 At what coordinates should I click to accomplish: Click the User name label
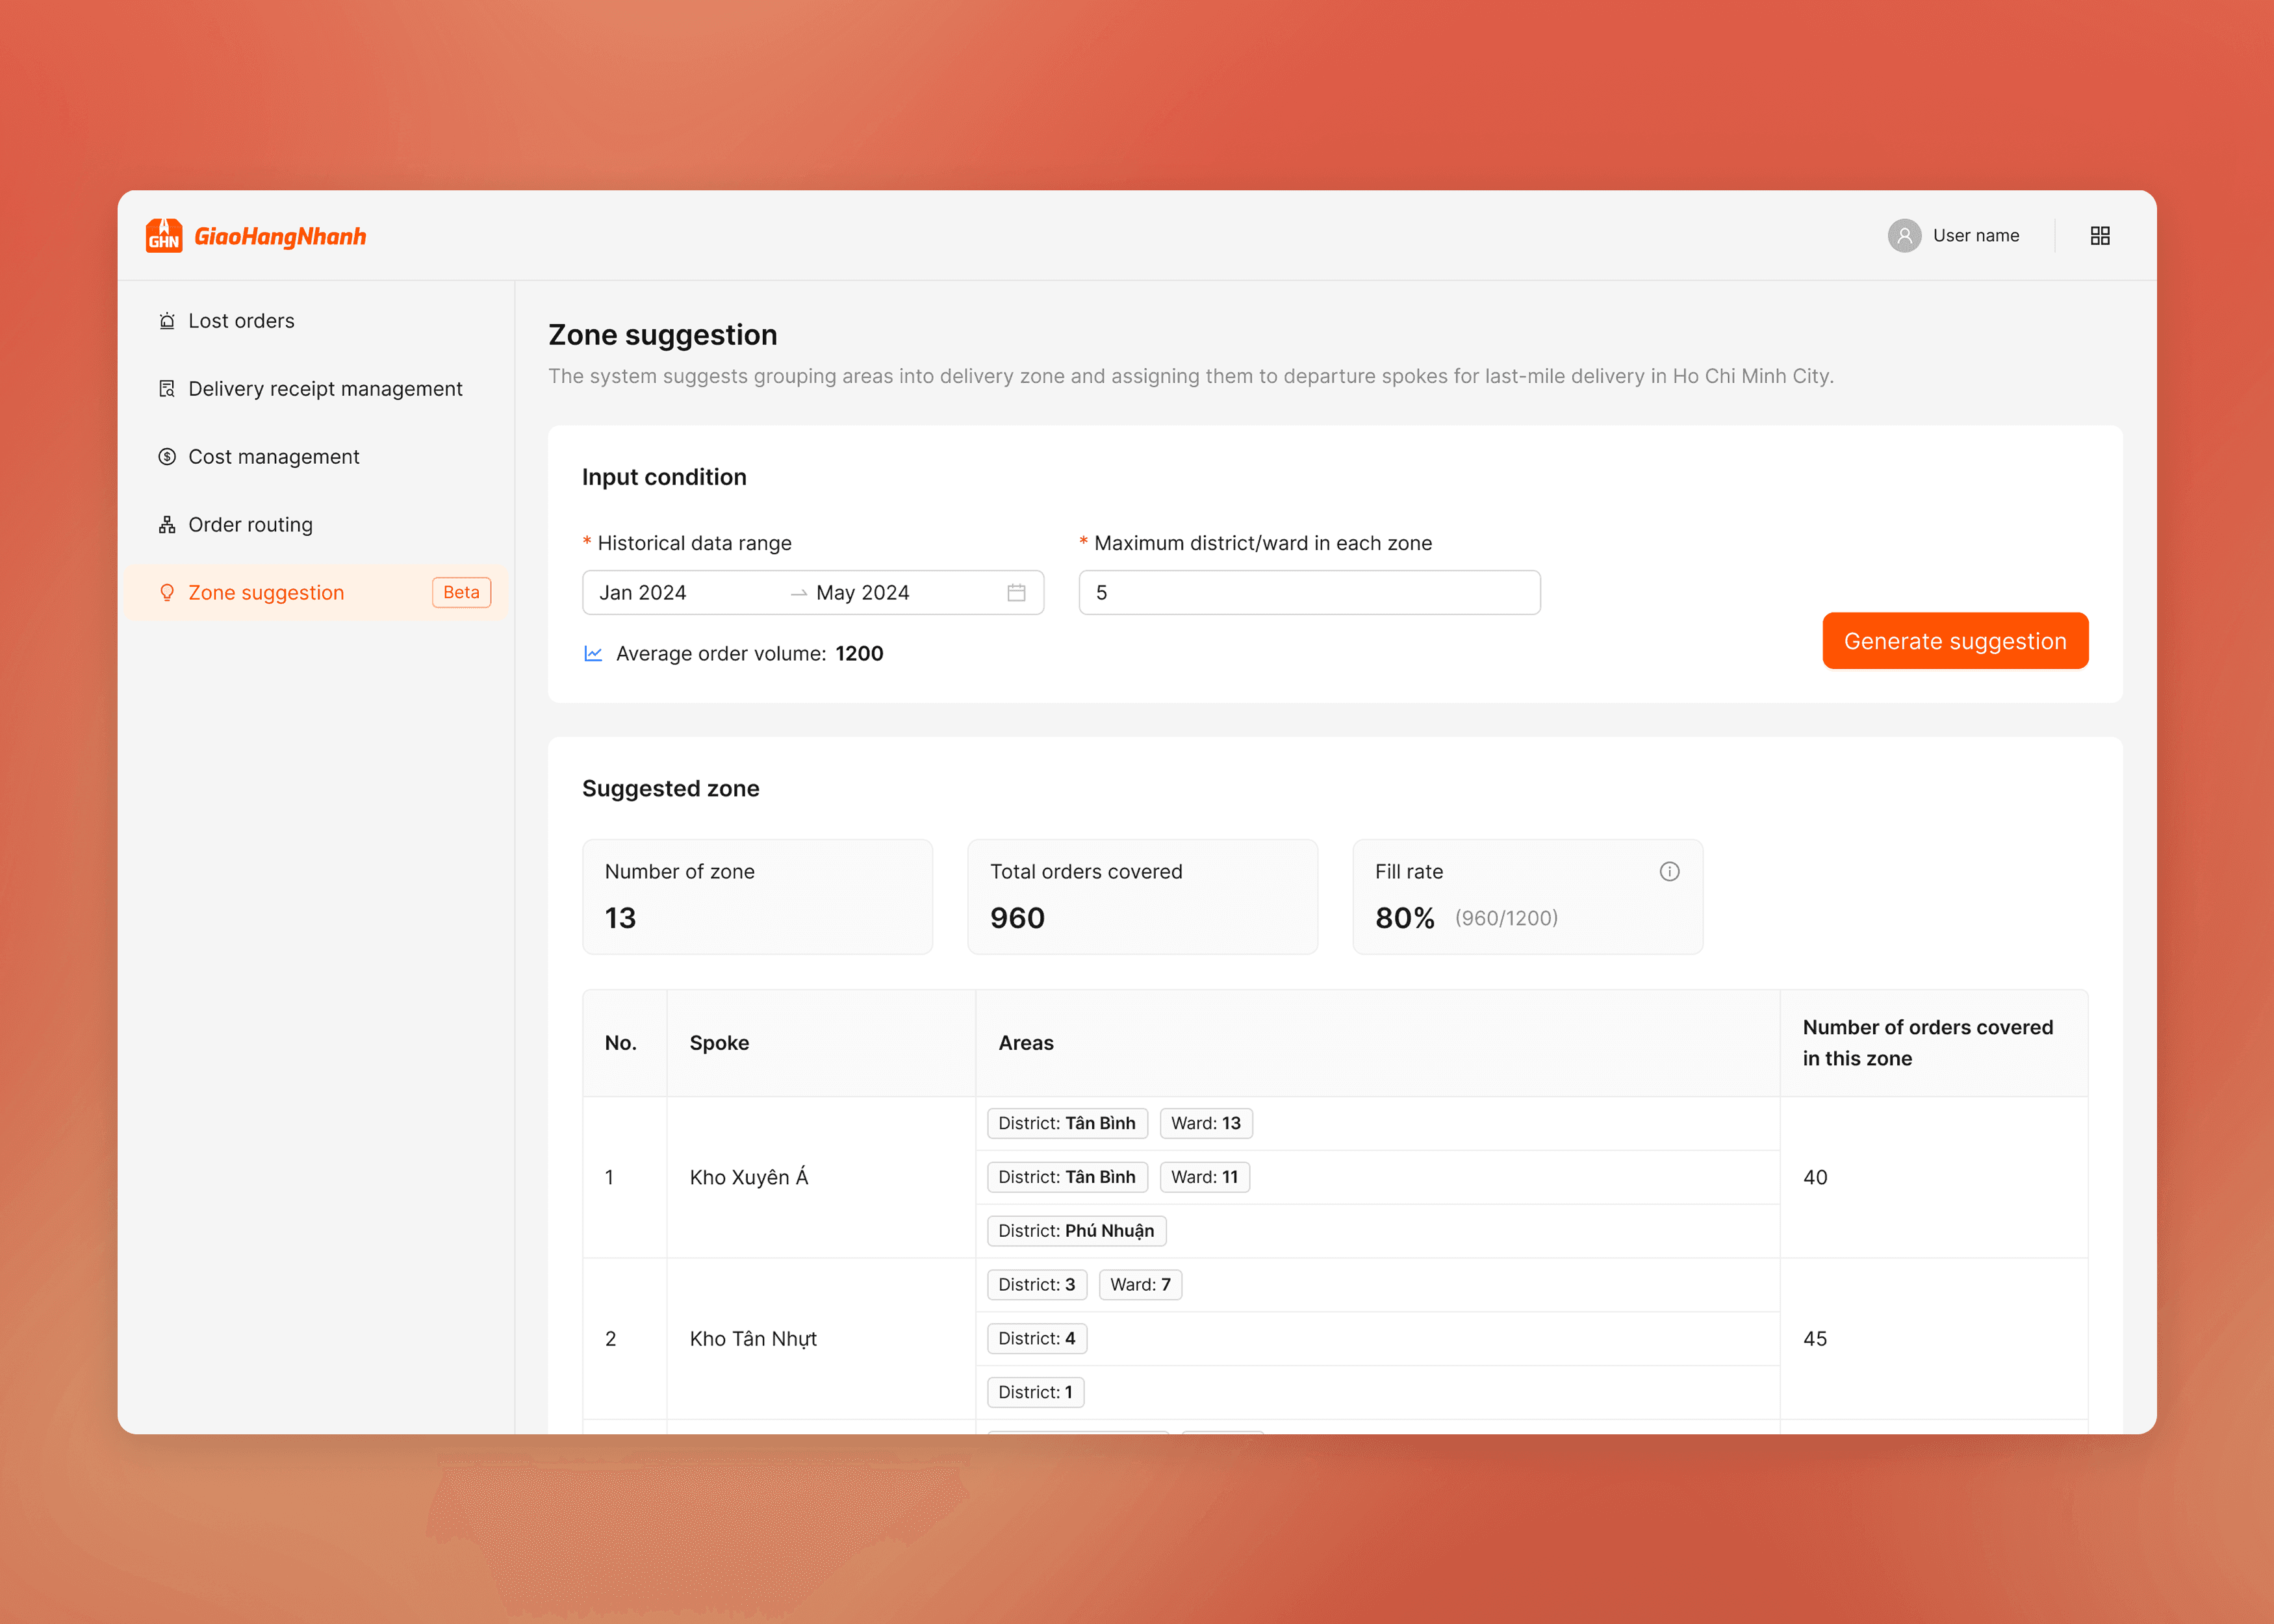tap(1976, 236)
